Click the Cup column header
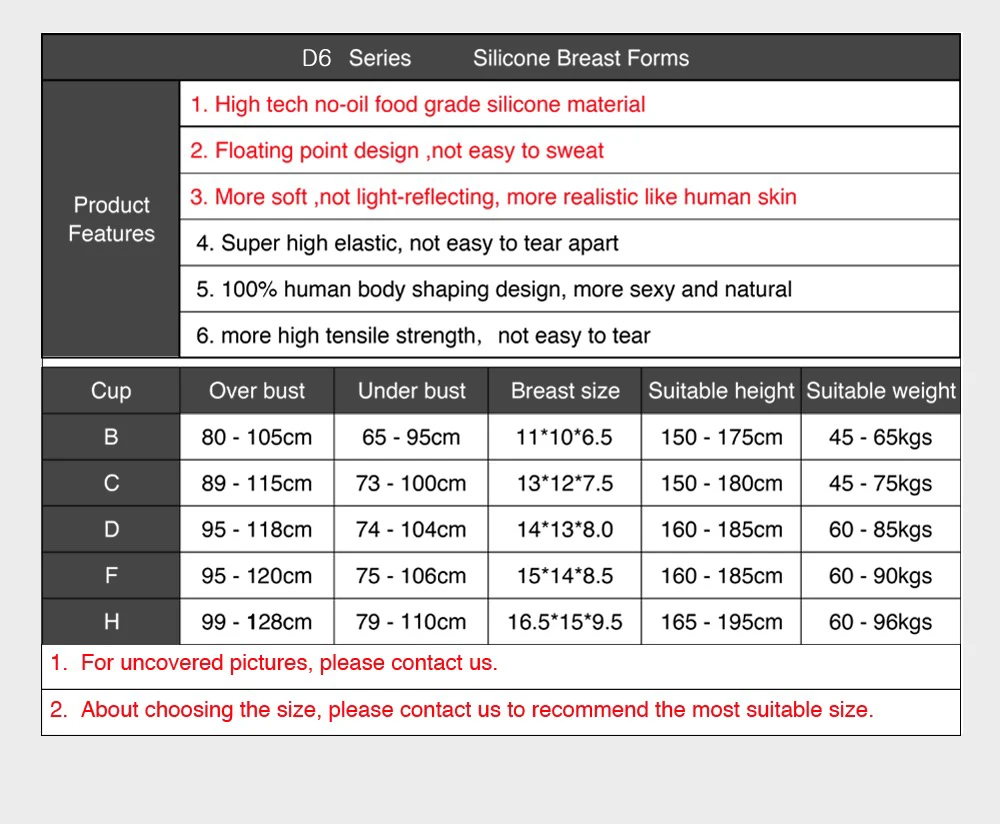Viewport: 1000px width, 824px height. [111, 390]
